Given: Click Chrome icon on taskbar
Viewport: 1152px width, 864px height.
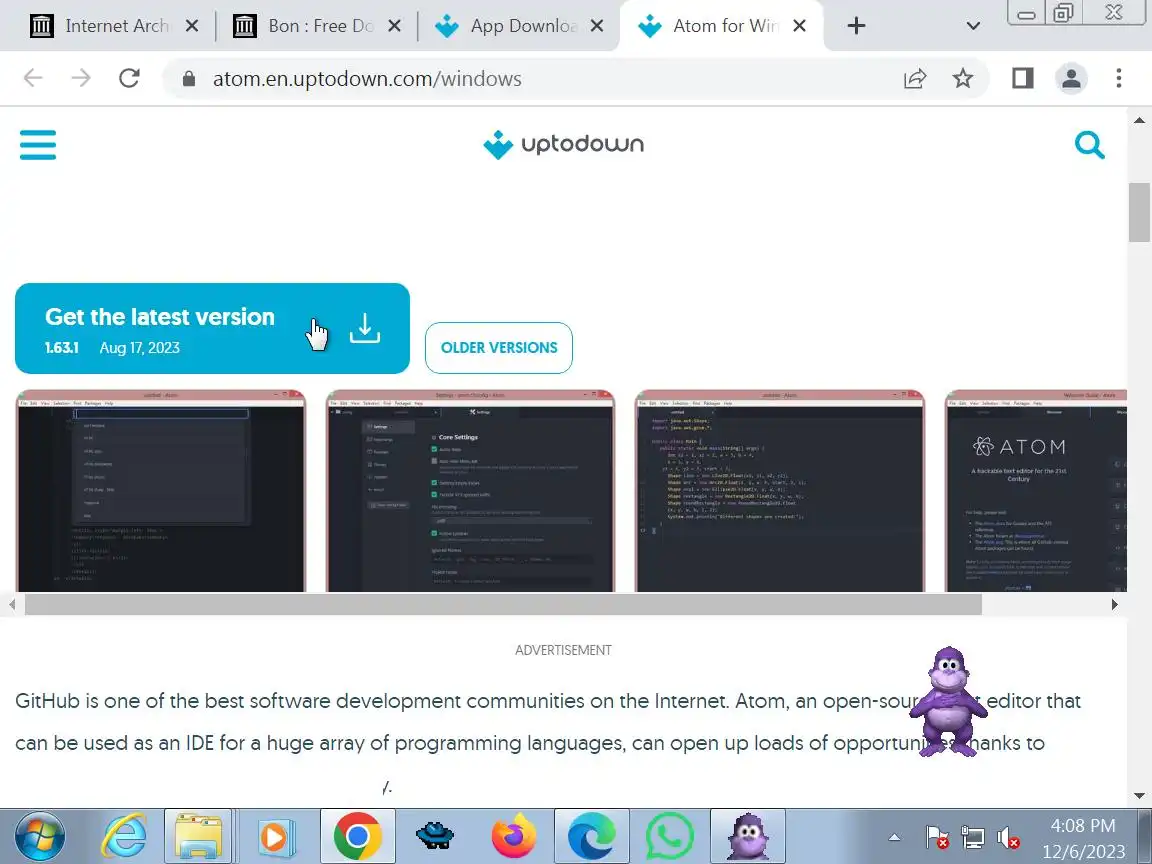Looking at the screenshot, I should [358, 836].
